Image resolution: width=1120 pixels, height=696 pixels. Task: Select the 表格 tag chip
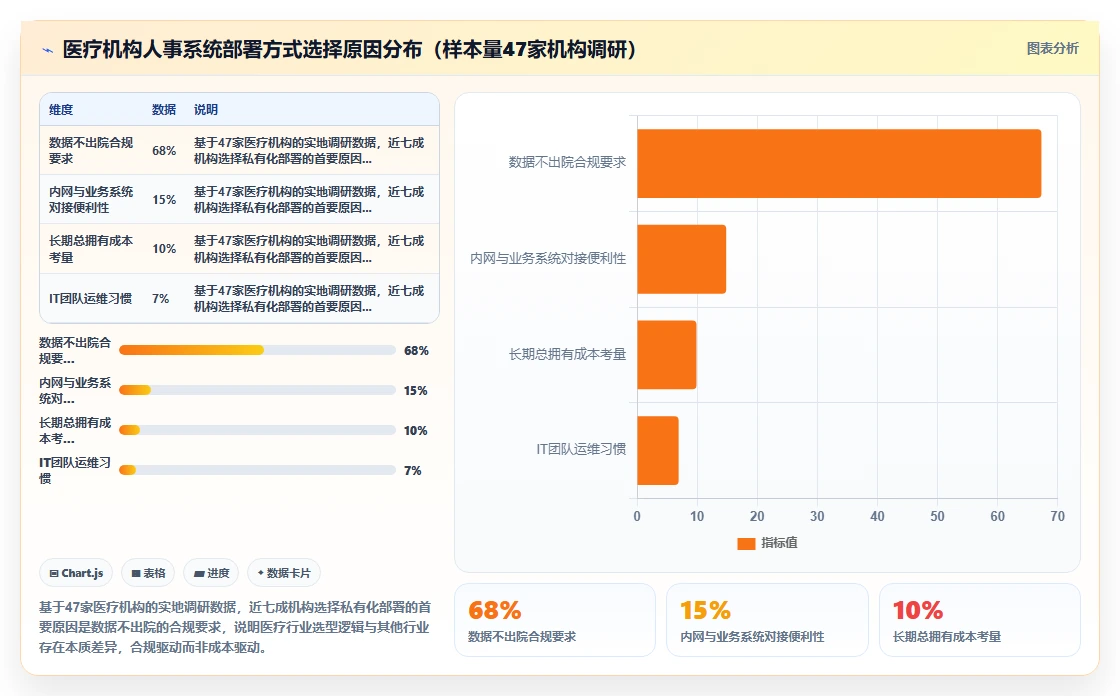coord(148,573)
